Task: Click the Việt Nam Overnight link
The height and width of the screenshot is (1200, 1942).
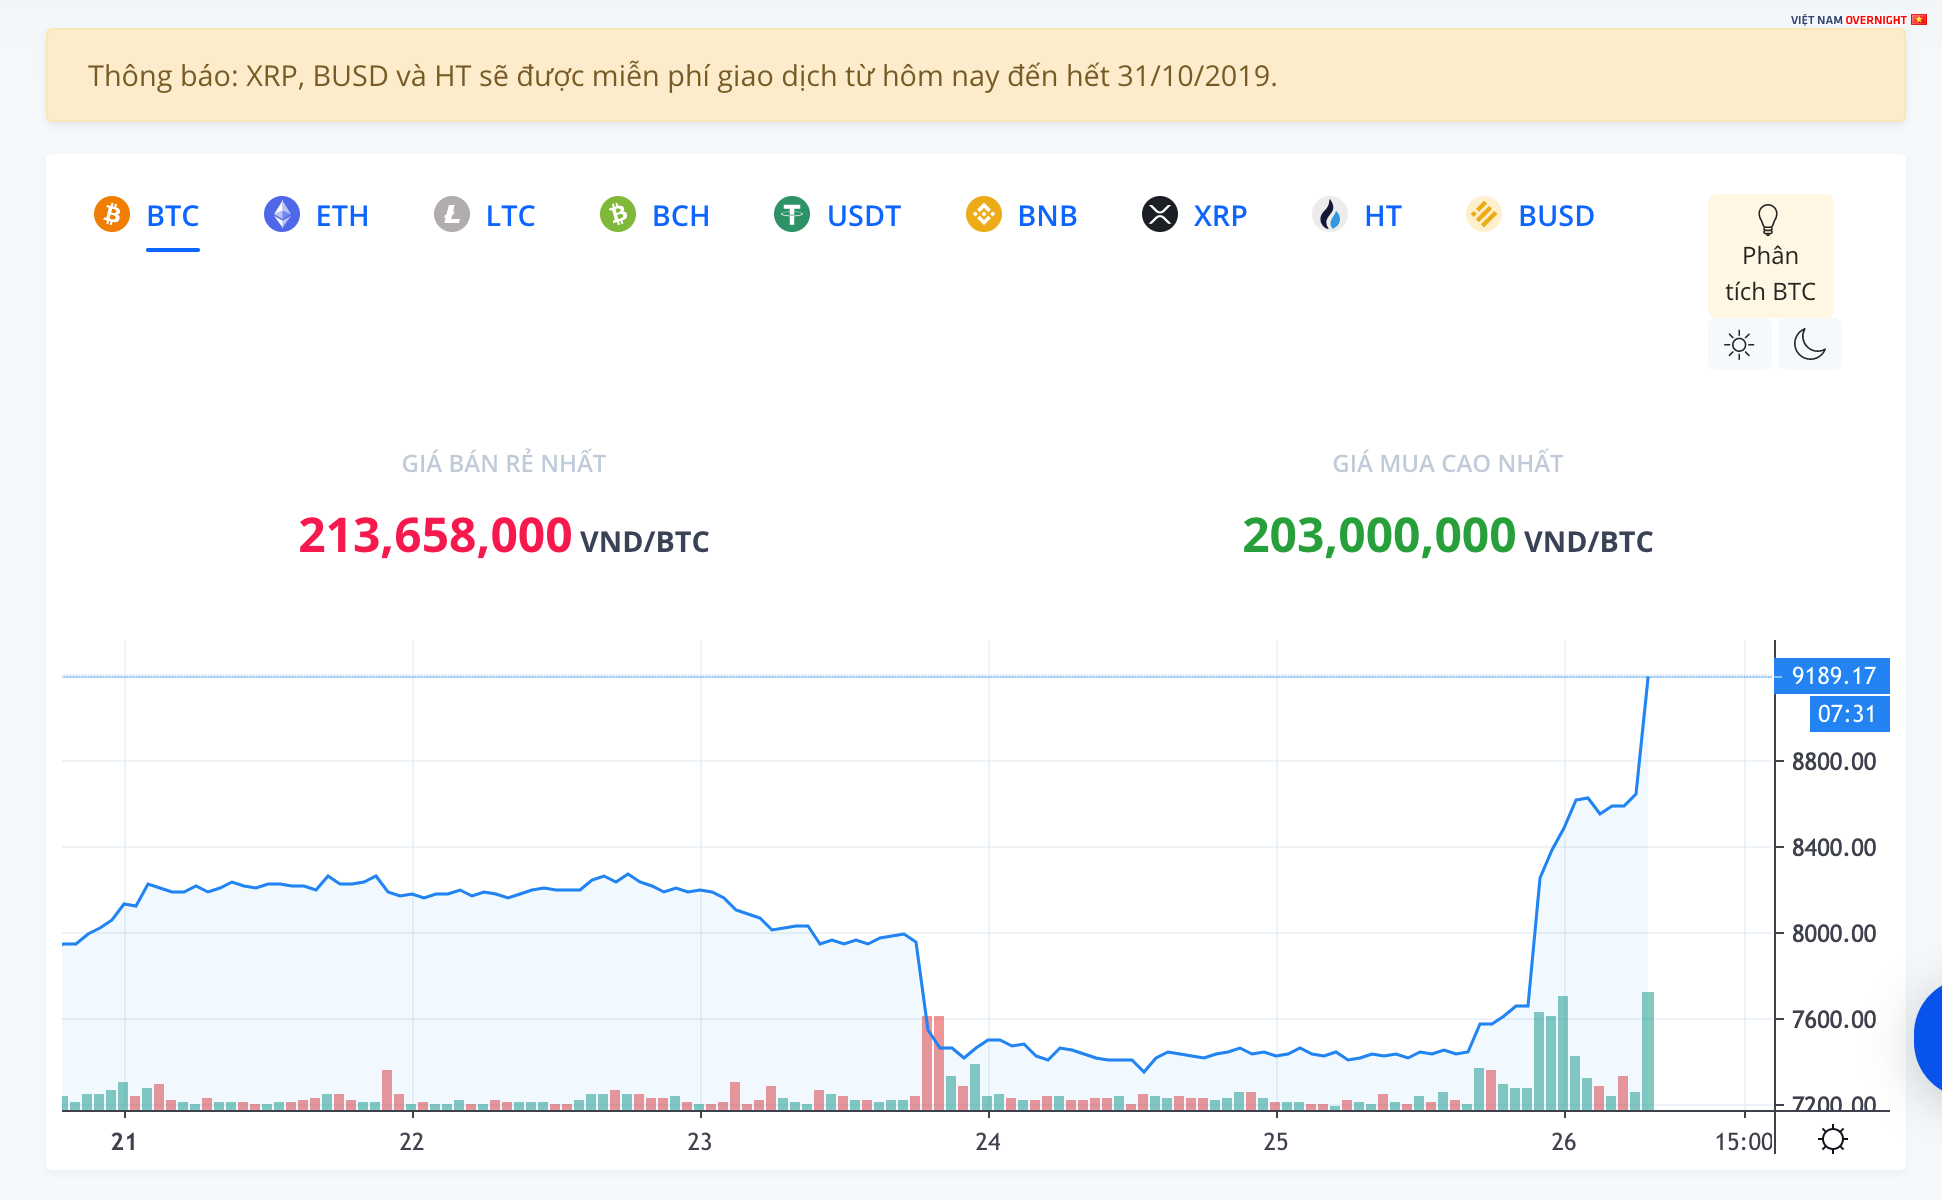Action: (1857, 19)
